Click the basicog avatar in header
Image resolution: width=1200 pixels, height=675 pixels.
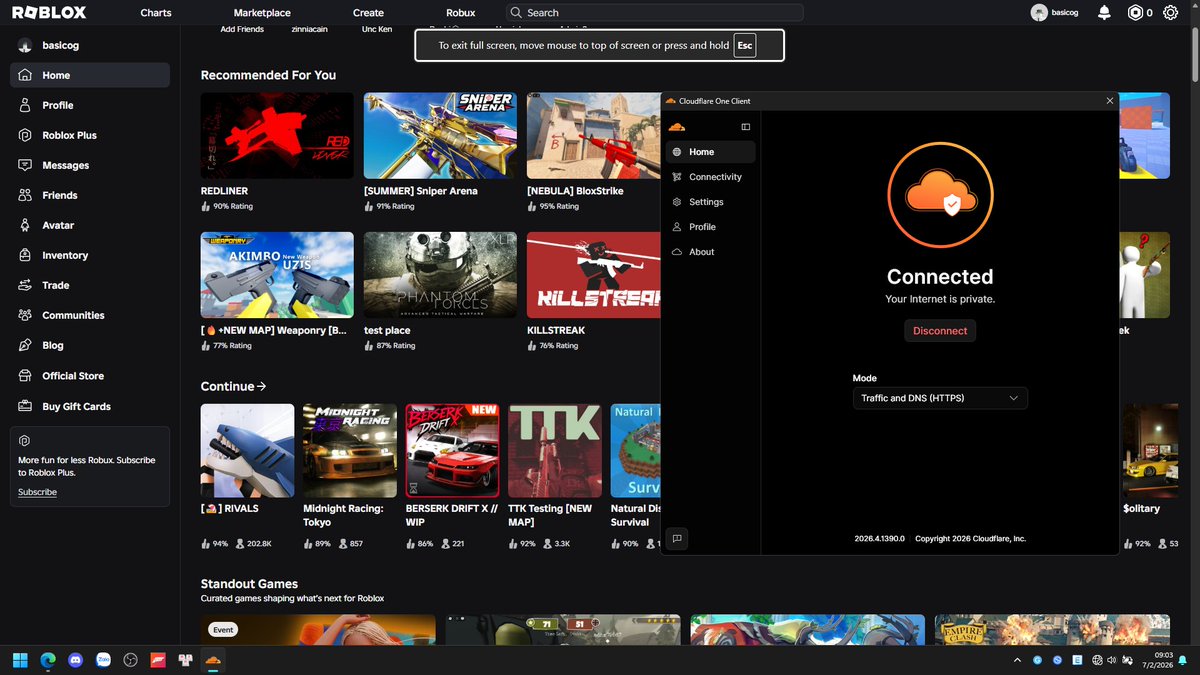coord(1039,13)
